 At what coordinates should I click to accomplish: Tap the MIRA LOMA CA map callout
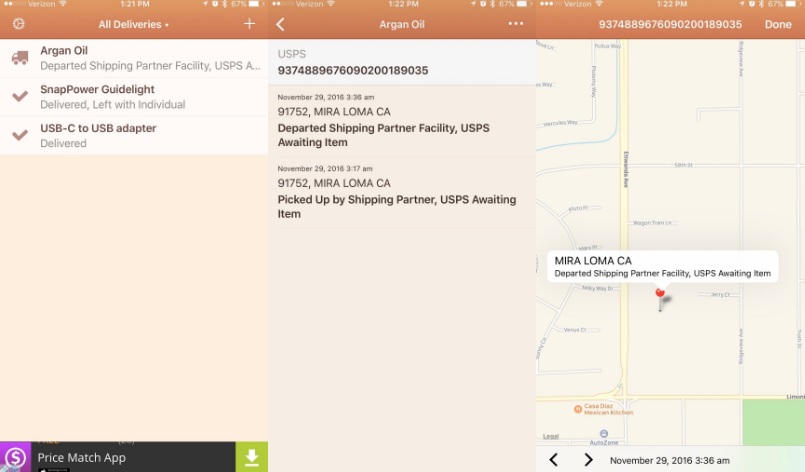tap(662, 267)
